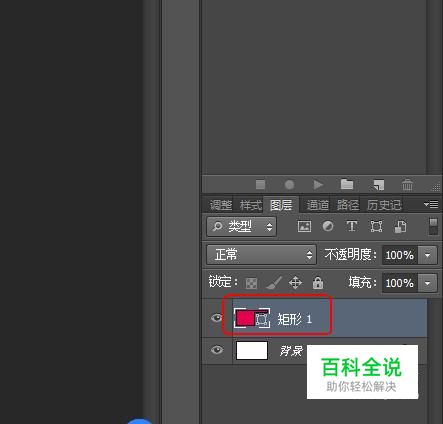Expand the 不透明度 slider arrow
This screenshot has height=424, width=443.
(428, 255)
